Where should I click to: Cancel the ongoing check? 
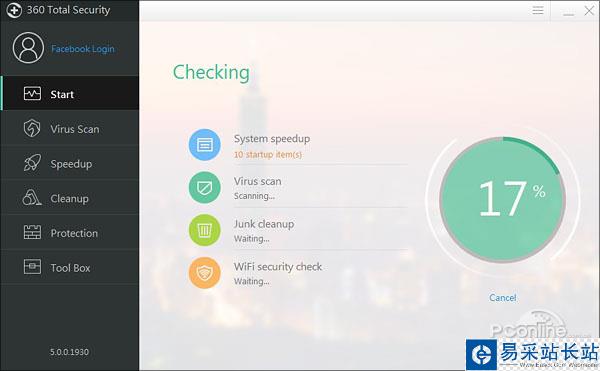coord(502,298)
